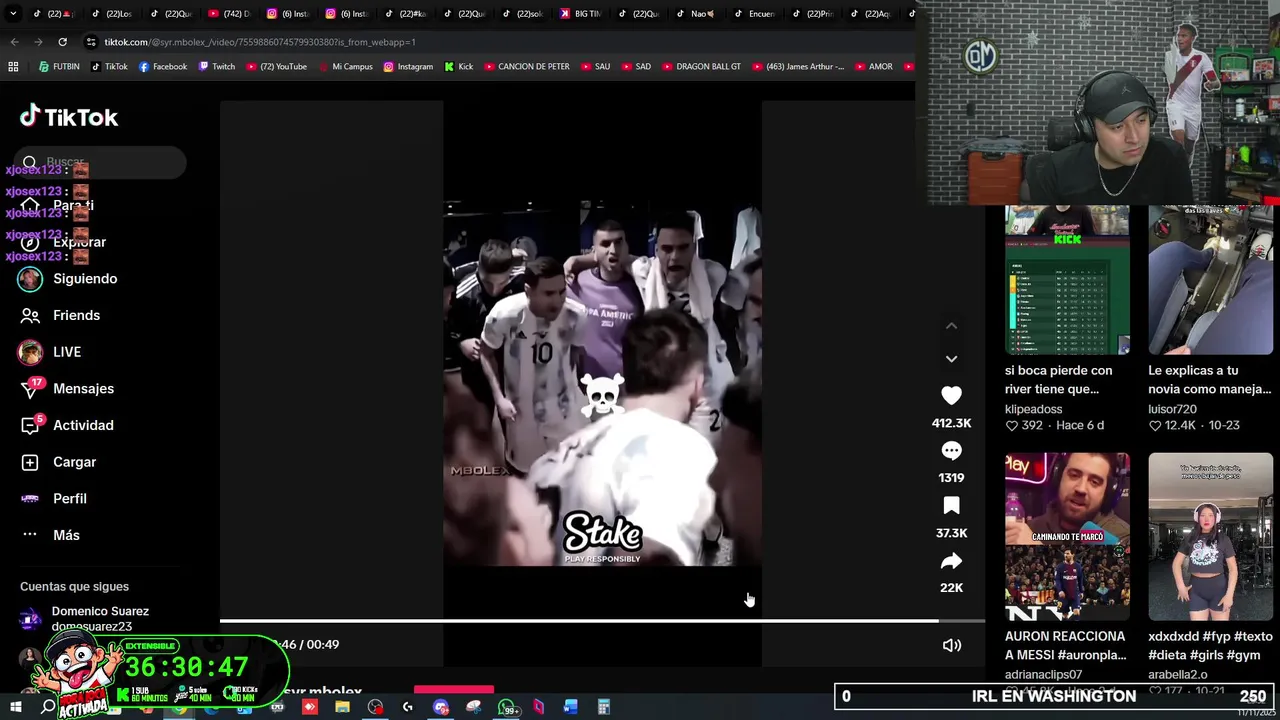Screen dimensions: 1280x720
Task: Switch to the (742) YouTube tab
Action: point(230,13)
